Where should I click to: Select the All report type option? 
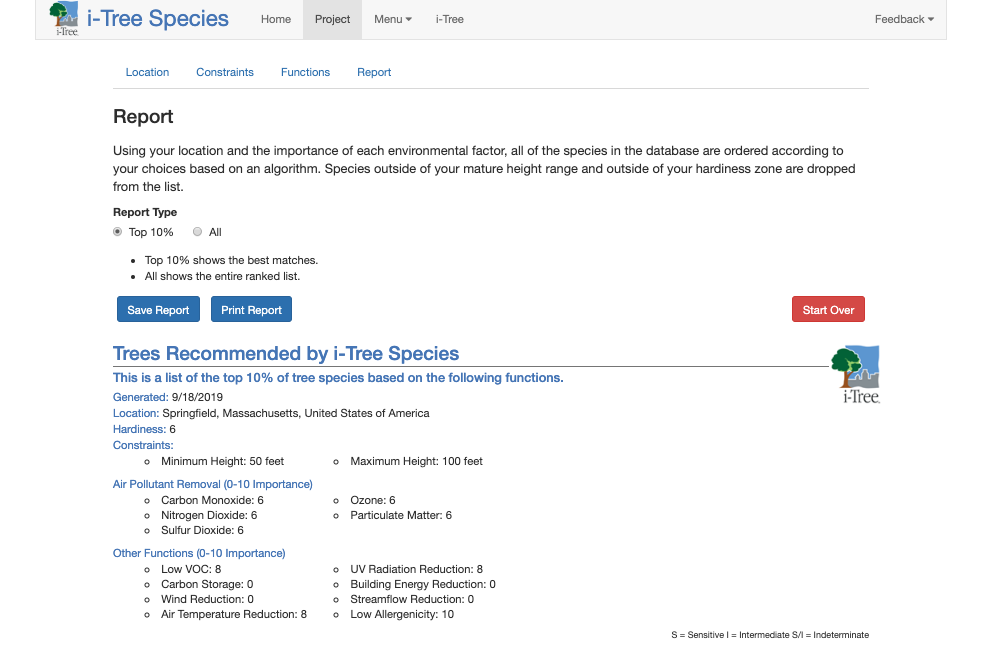point(198,232)
